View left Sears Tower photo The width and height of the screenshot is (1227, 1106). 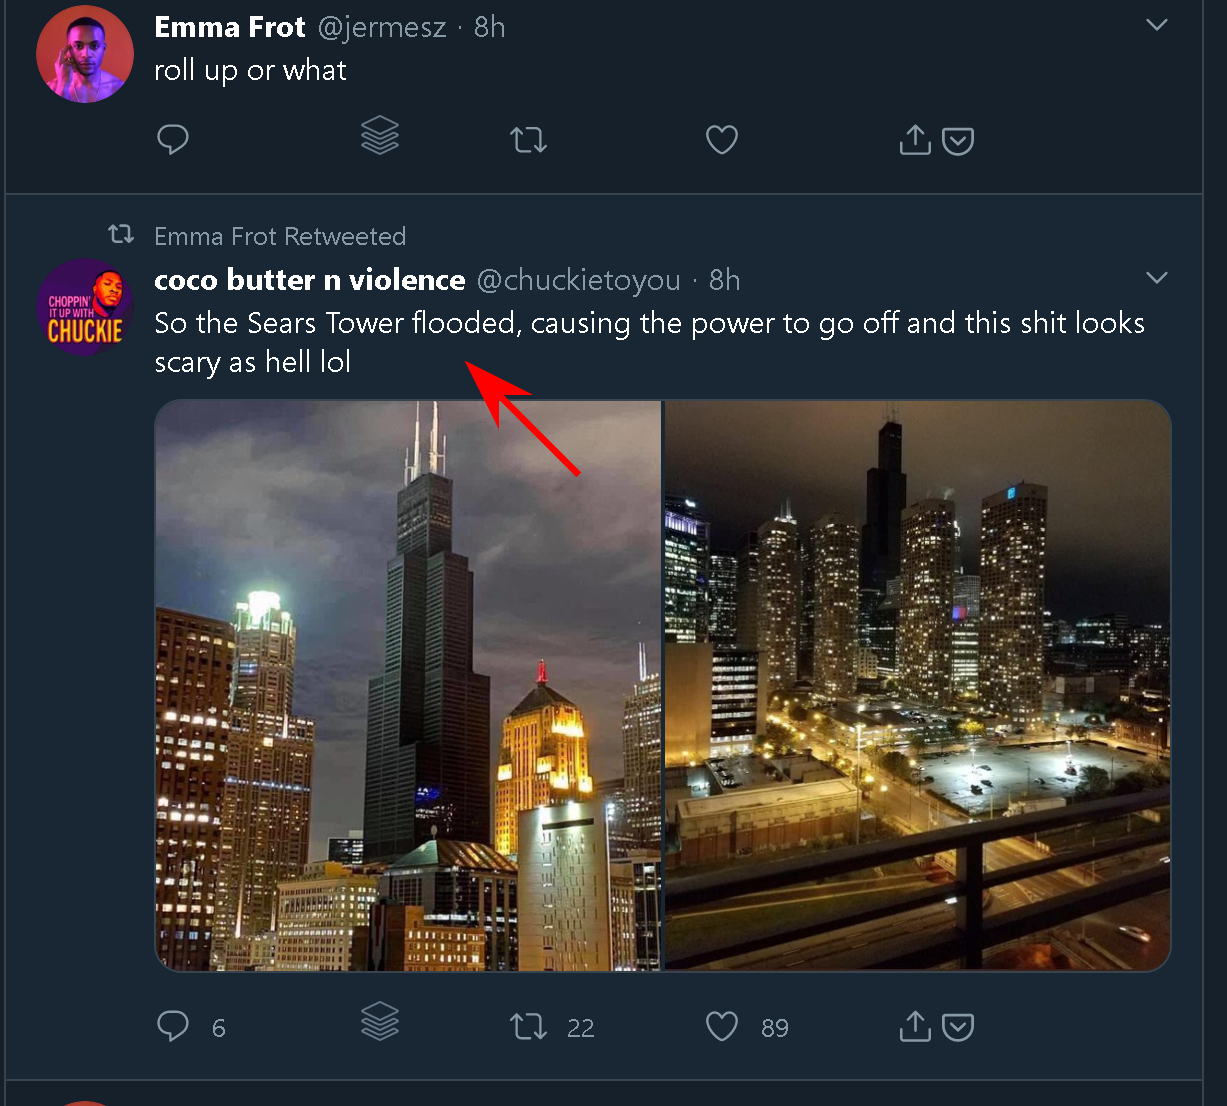coord(408,685)
